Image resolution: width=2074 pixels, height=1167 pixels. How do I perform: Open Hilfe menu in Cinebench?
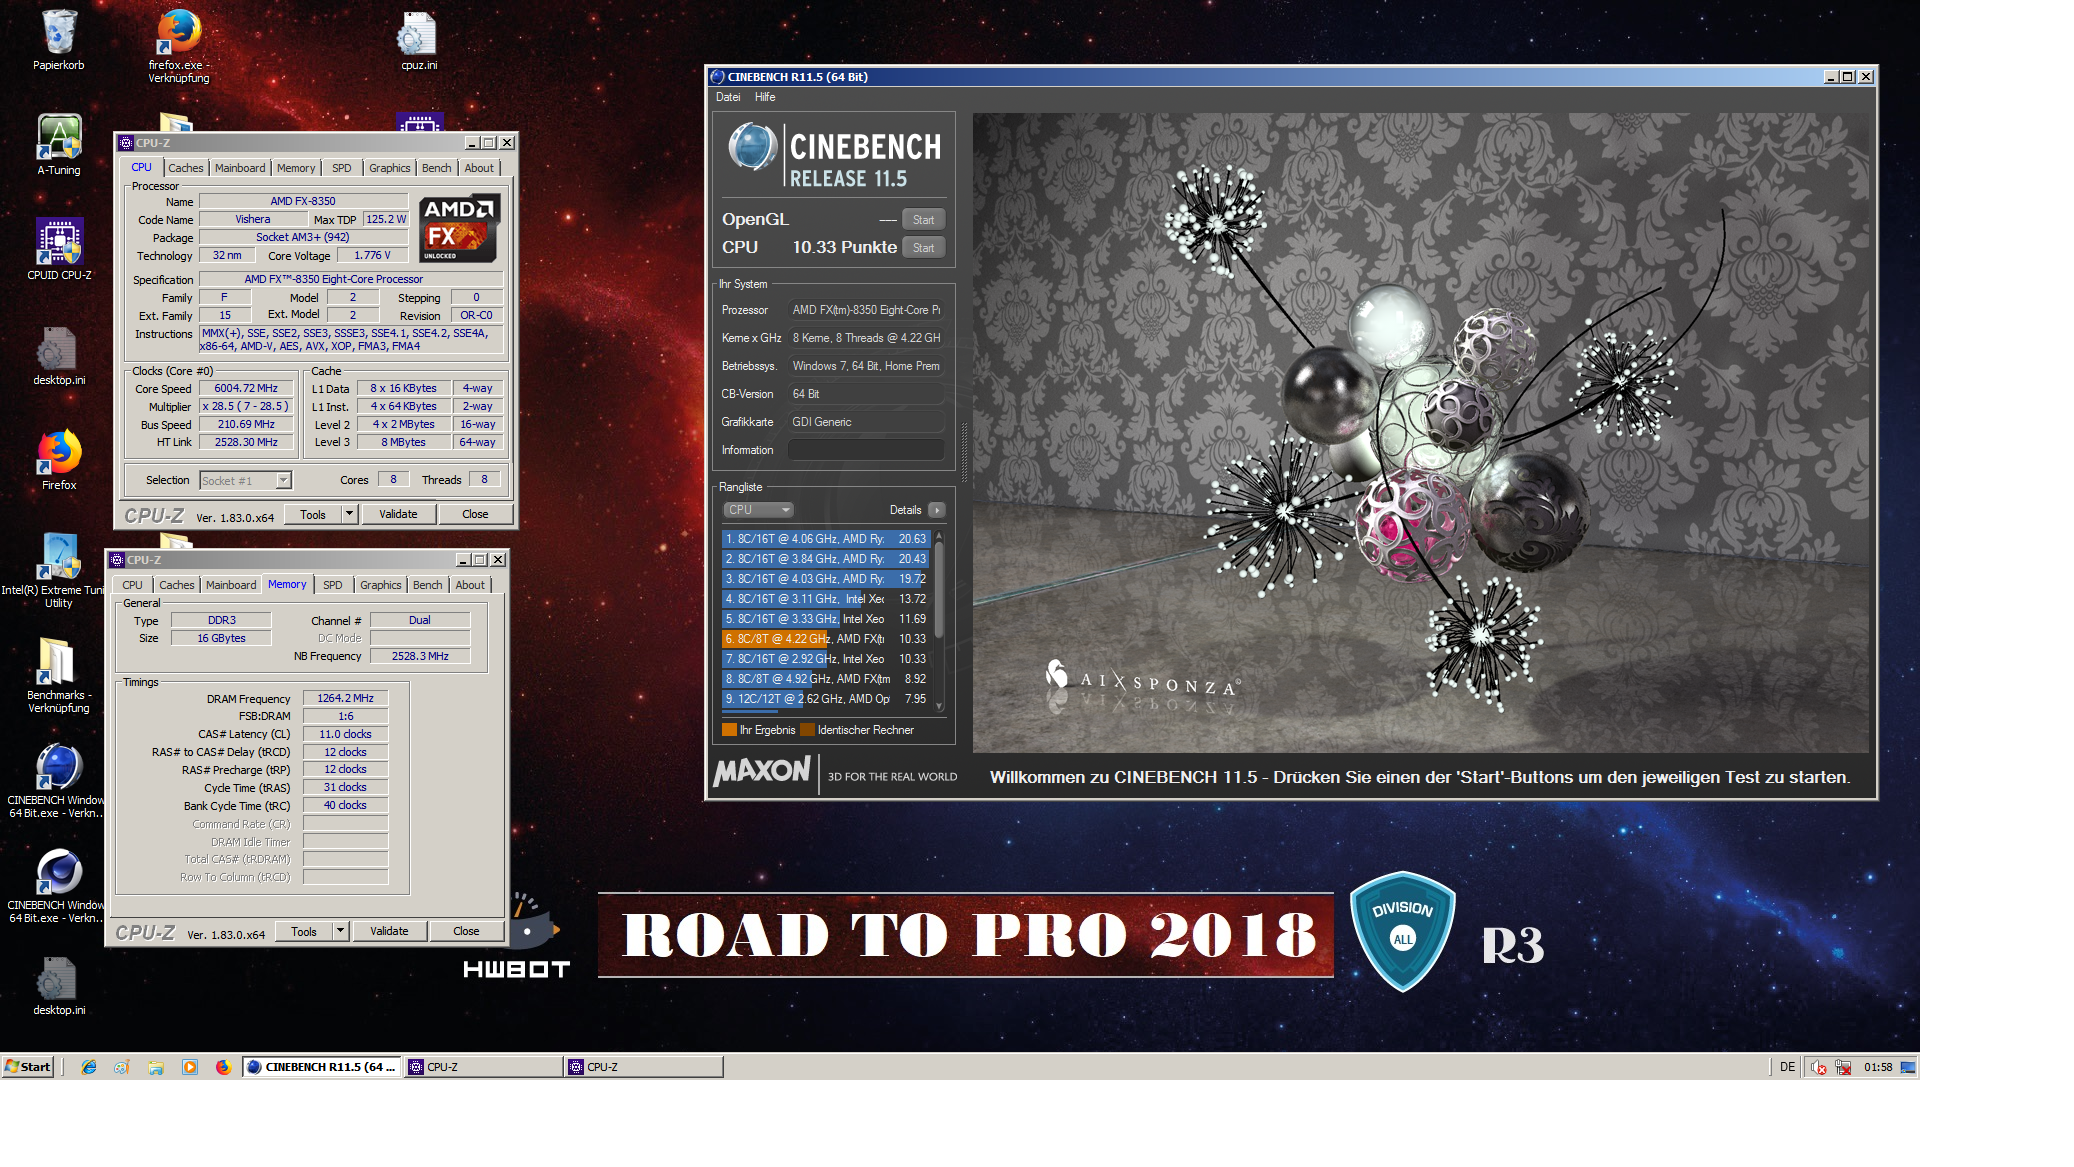click(x=765, y=97)
